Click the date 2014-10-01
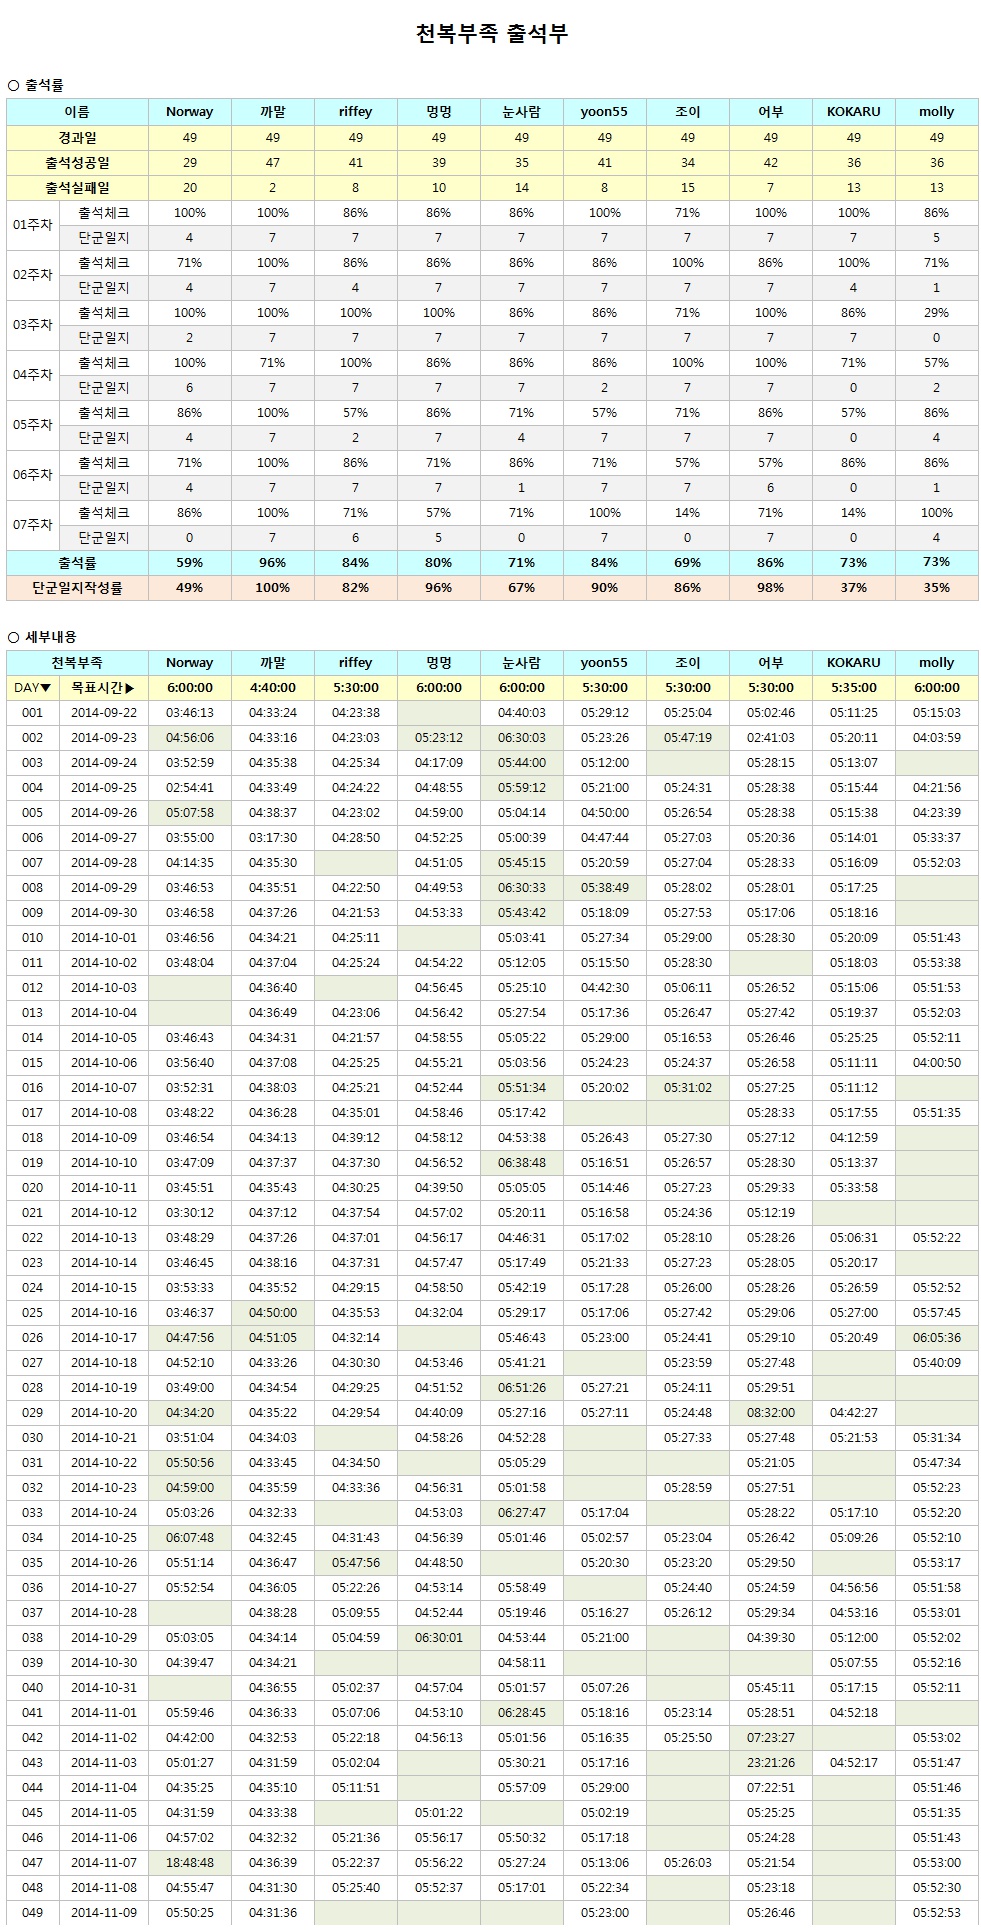981x1930 pixels. pyautogui.click(x=104, y=938)
